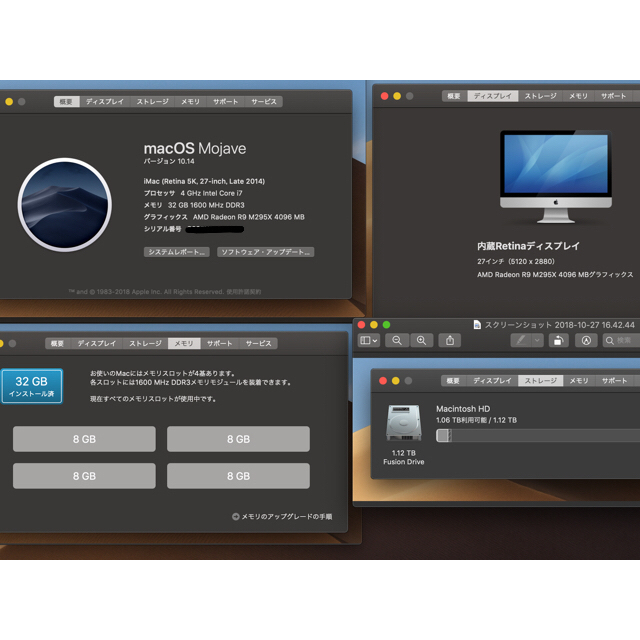Select ディスプレイ tab in the Macintosh HD window

[x=492, y=381]
